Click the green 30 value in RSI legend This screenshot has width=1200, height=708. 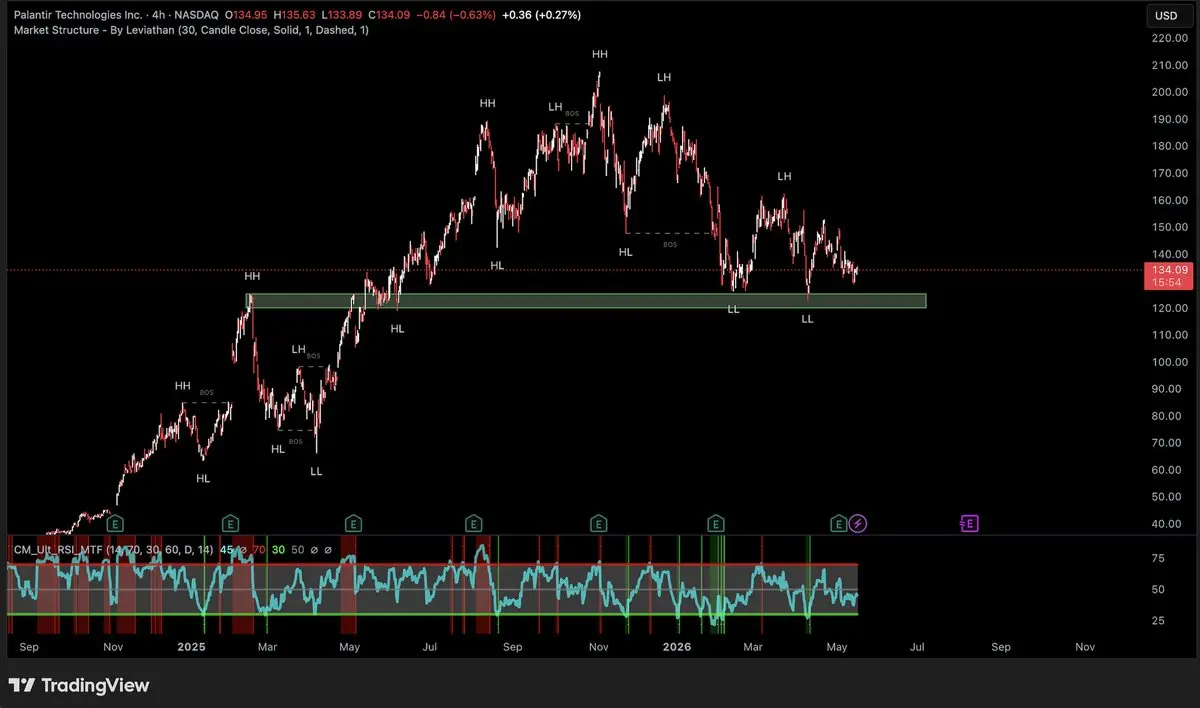click(x=278, y=549)
